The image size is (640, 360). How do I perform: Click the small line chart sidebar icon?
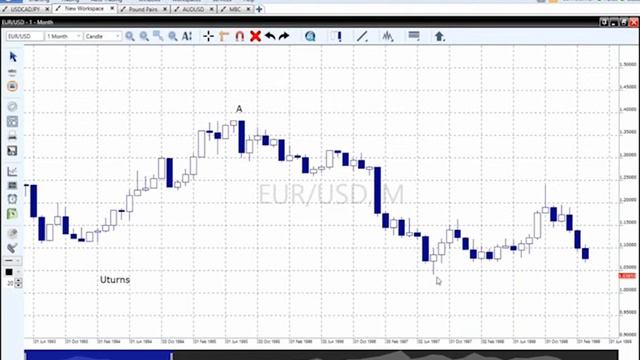pyautogui.click(x=12, y=171)
